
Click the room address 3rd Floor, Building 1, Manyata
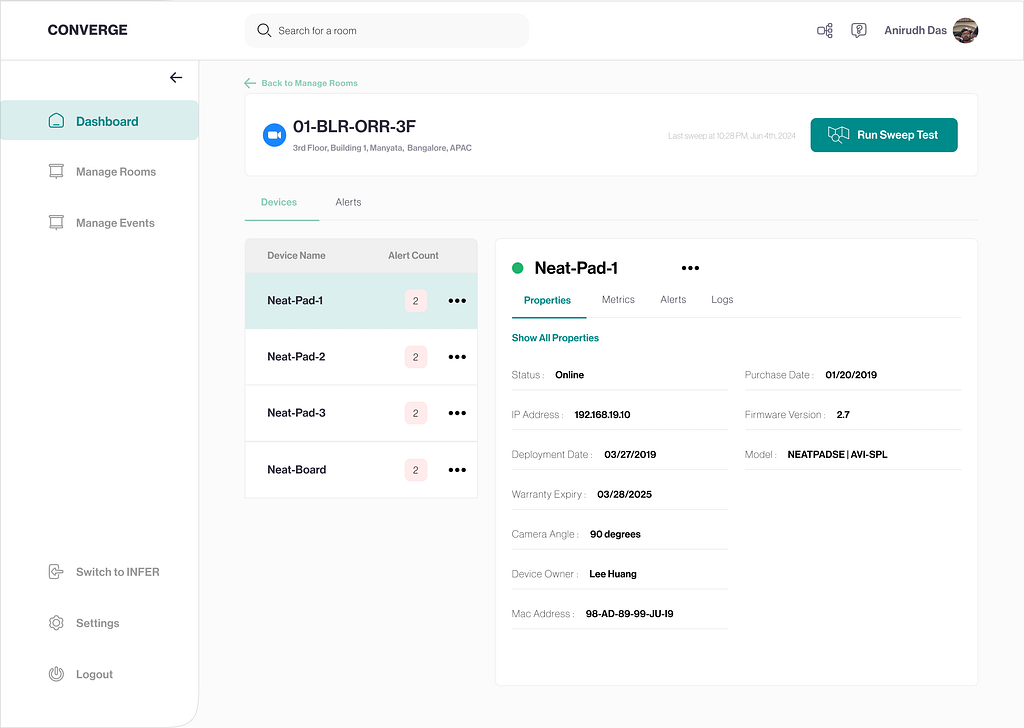click(x=382, y=148)
